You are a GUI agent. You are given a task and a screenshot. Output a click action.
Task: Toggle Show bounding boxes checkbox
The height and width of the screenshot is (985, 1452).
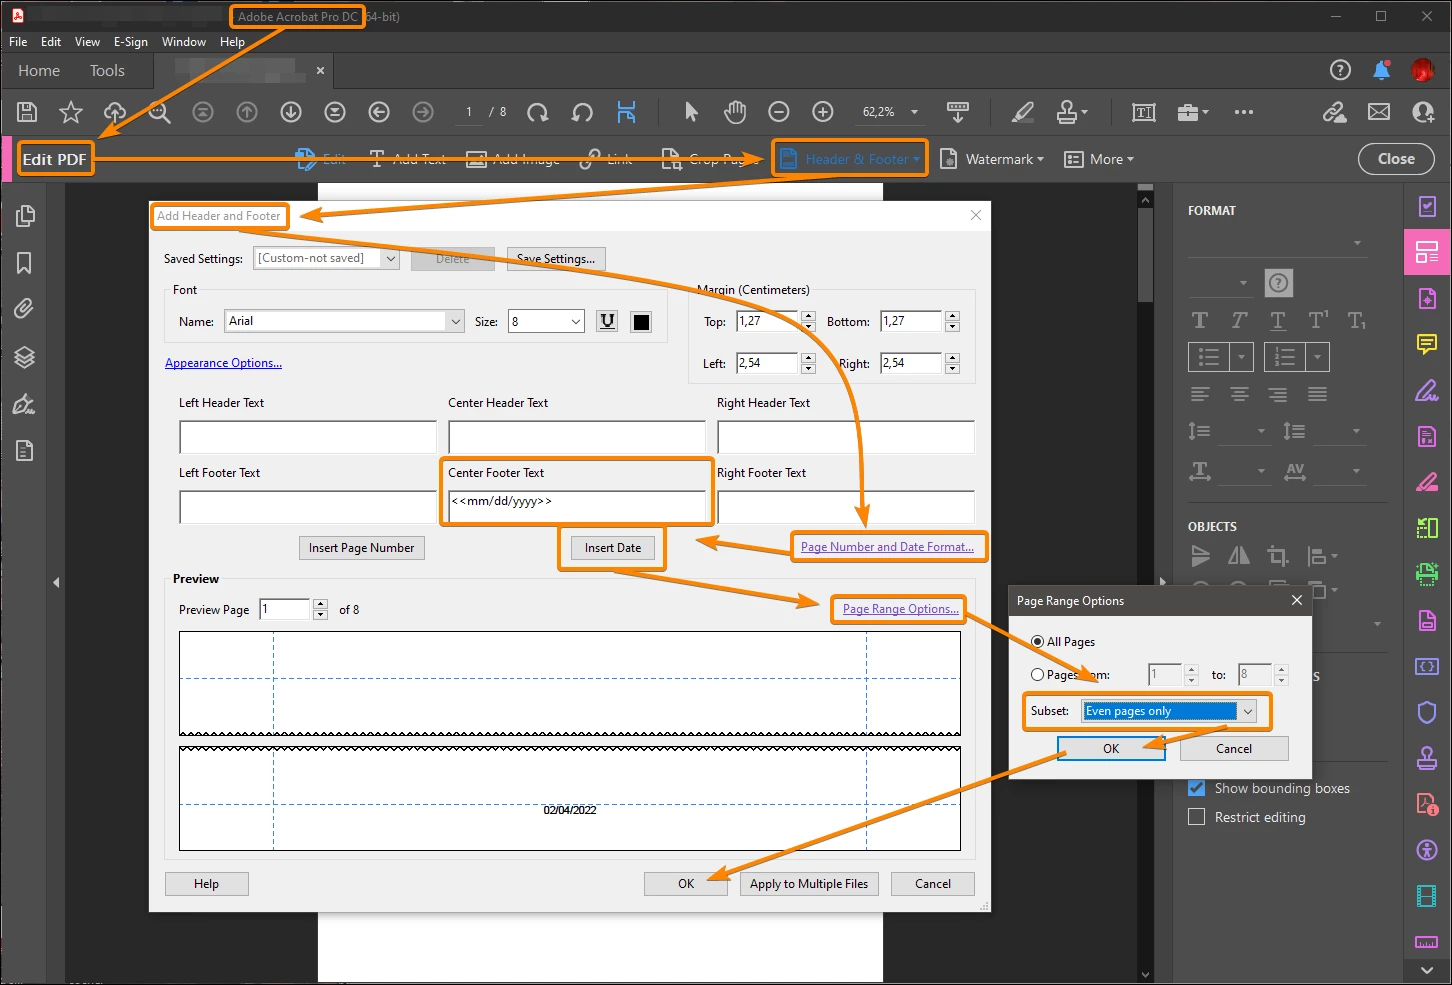[1196, 788]
